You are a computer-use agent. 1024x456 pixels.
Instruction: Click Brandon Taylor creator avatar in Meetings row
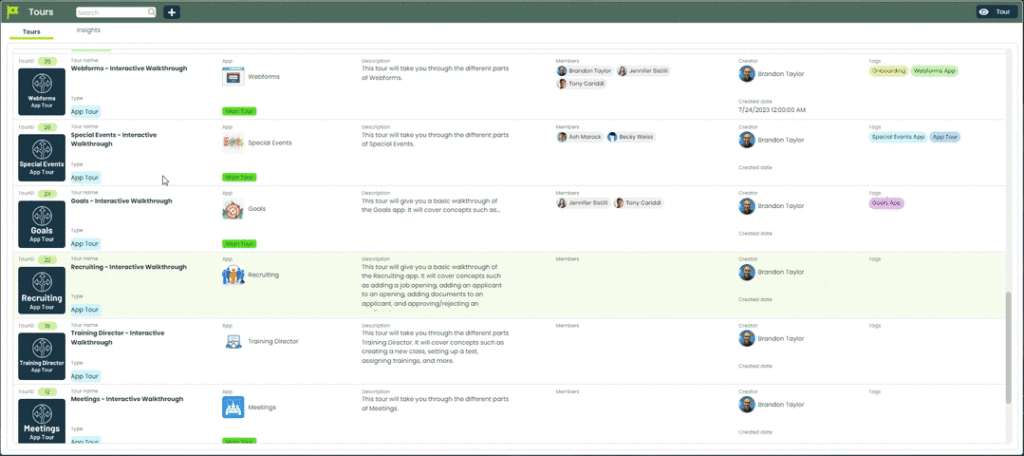[746, 404]
